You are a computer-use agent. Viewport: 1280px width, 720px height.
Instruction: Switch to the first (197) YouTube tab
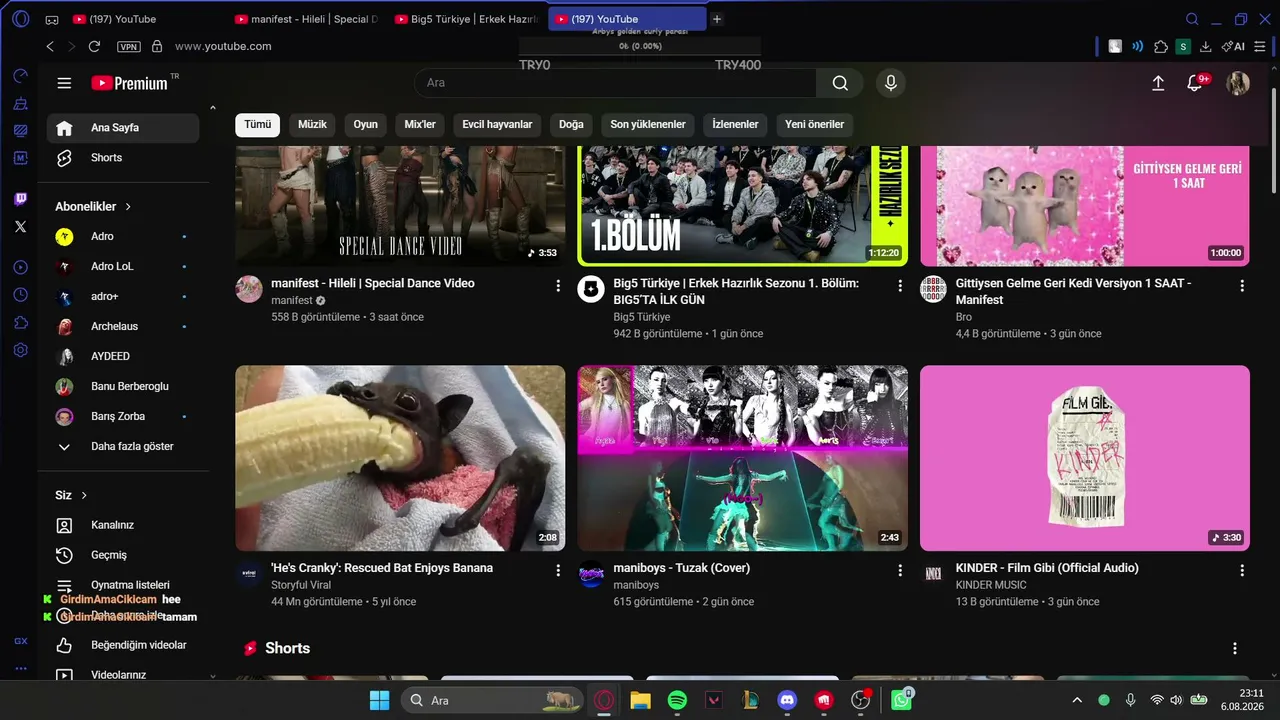147,19
